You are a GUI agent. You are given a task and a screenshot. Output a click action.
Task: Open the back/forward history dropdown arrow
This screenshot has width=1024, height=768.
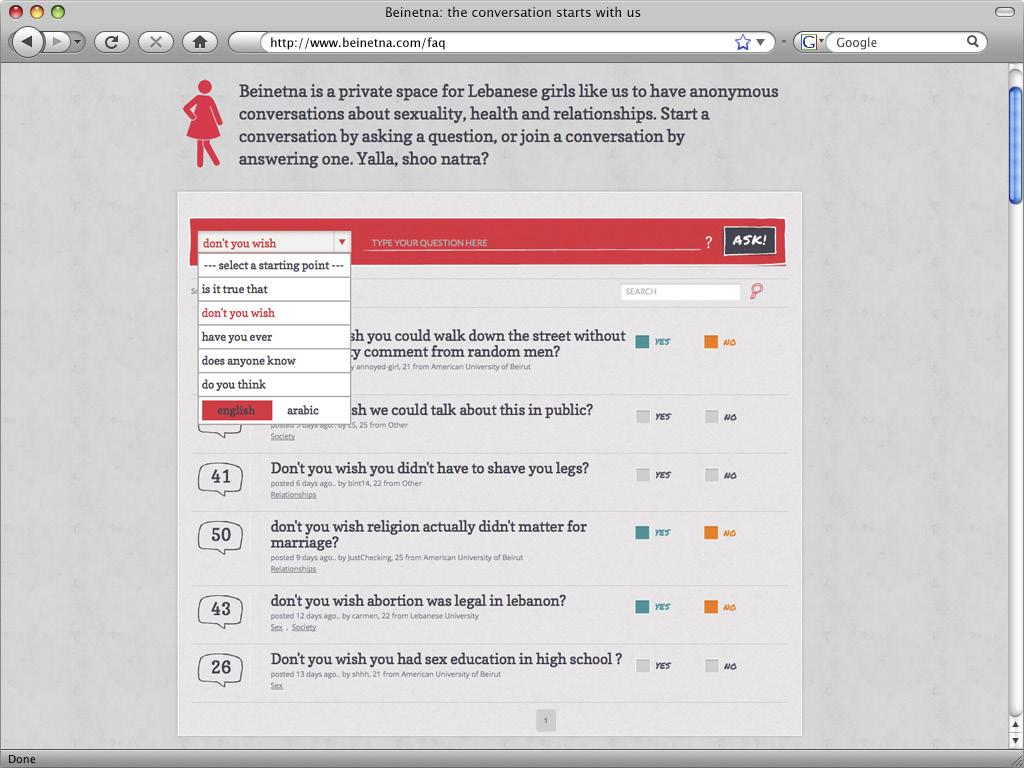point(78,42)
